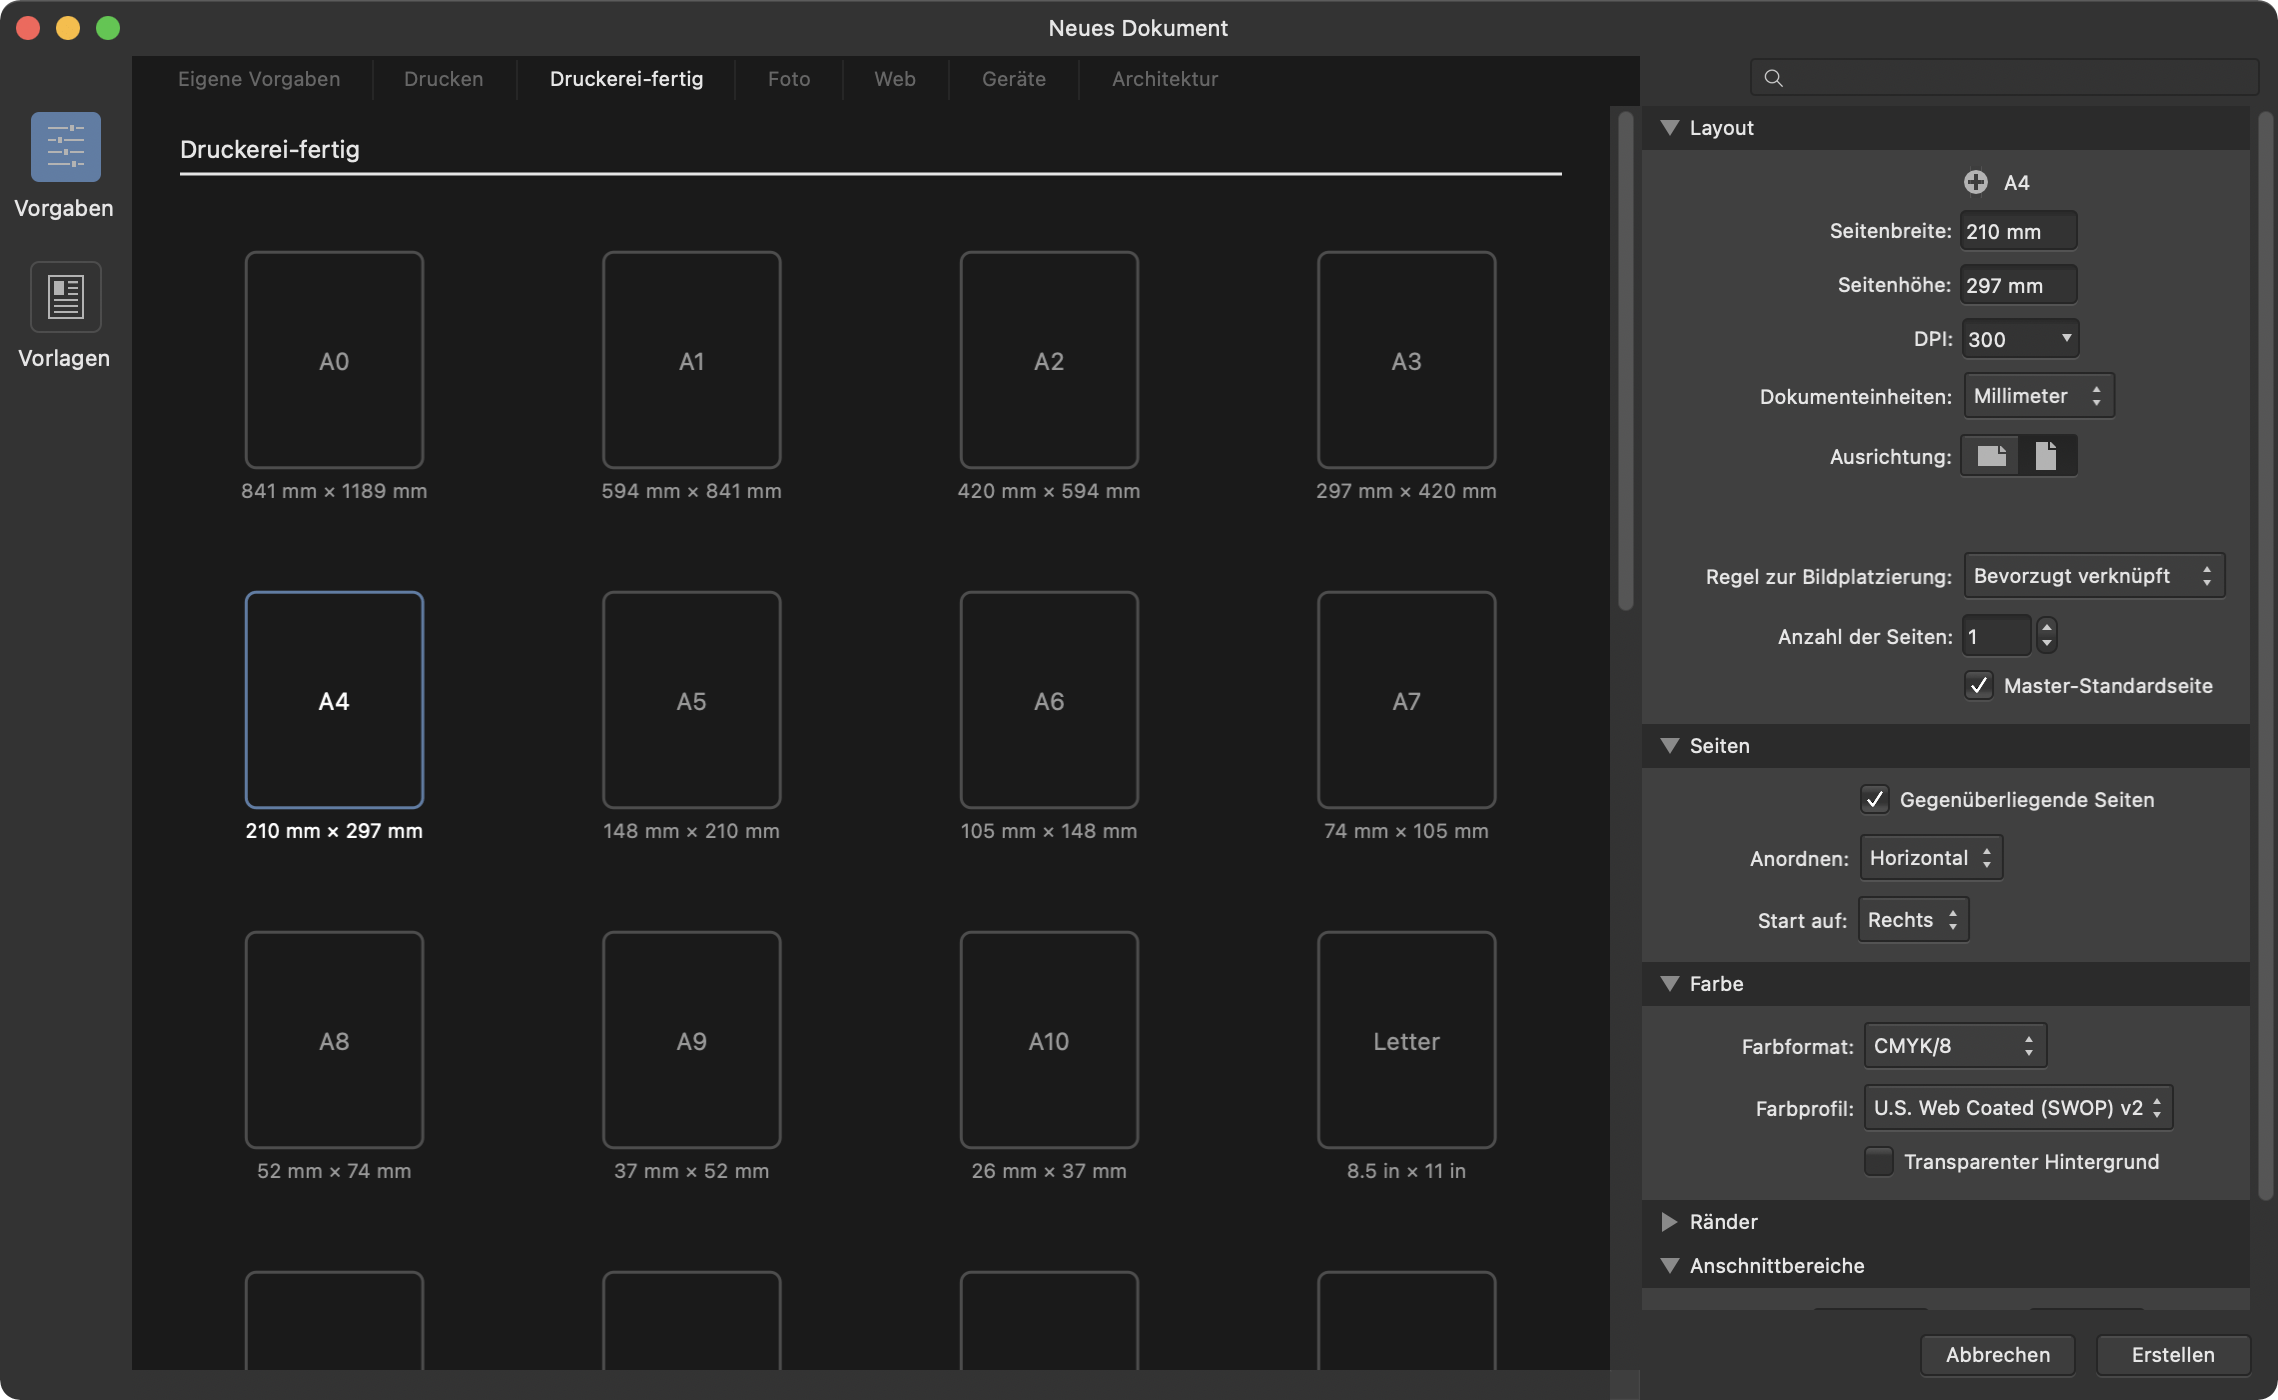The height and width of the screenshot is (1400, 2278).
Task: Switch to Drucken tab
Action: click(x=443, y=79)
